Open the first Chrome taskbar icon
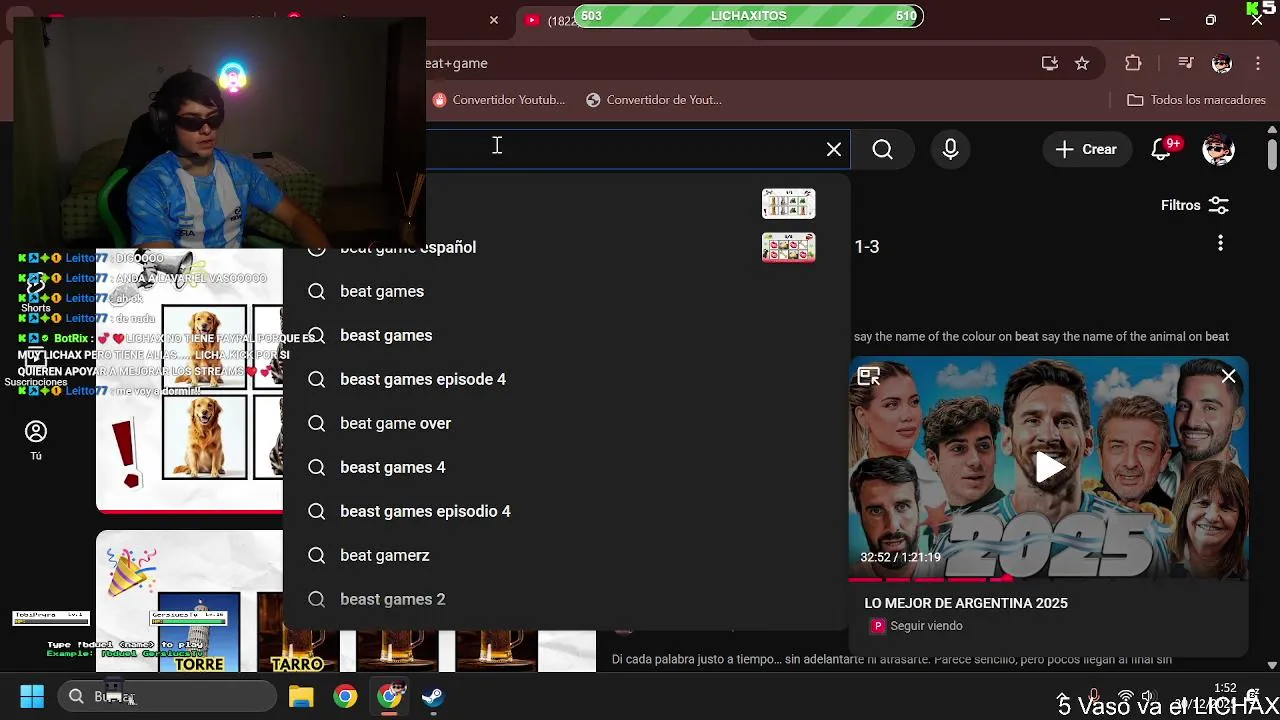 point(345,697)
